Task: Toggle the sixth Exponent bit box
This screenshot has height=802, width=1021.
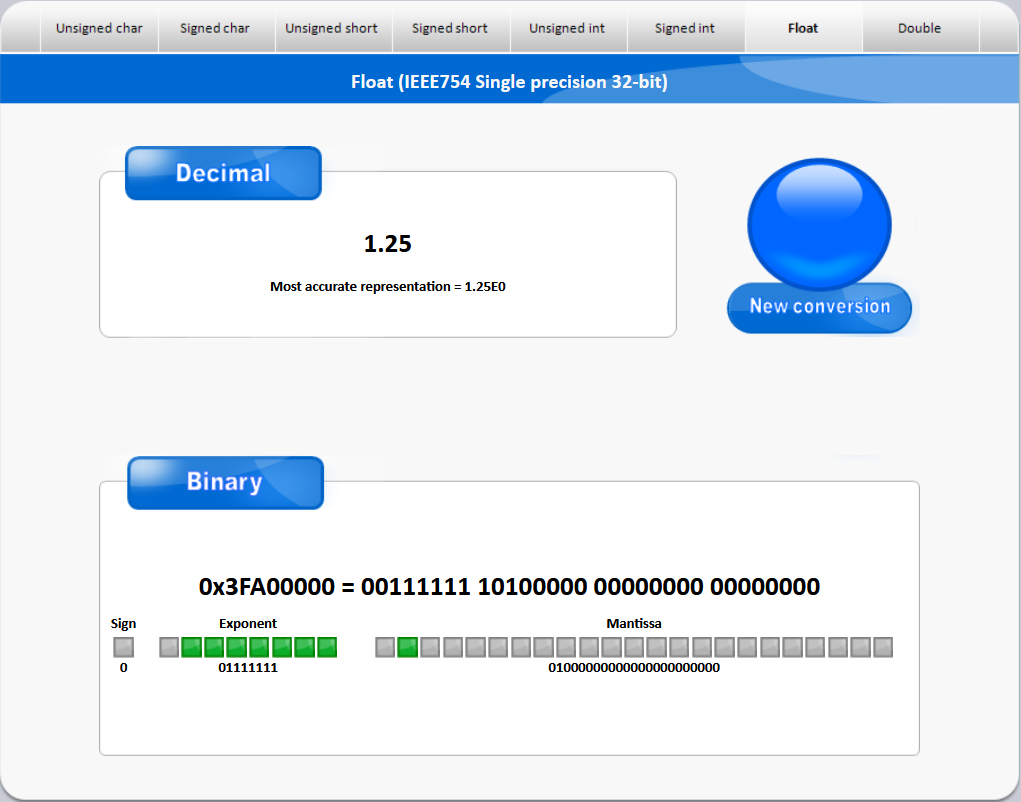Action: point(282,647)
